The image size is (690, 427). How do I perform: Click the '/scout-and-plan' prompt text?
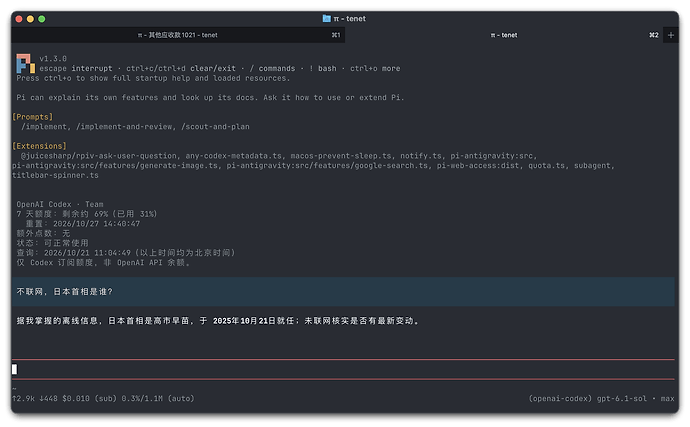215,127
